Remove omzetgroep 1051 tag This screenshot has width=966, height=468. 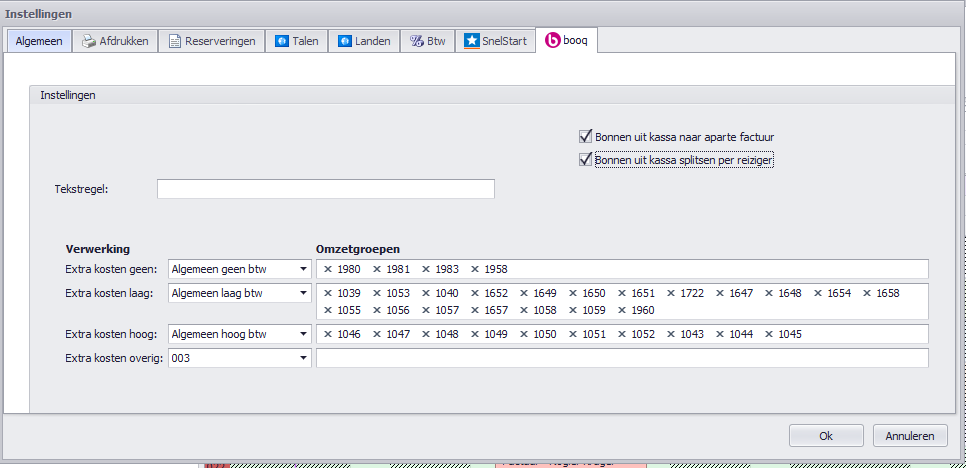pos(574,334)
